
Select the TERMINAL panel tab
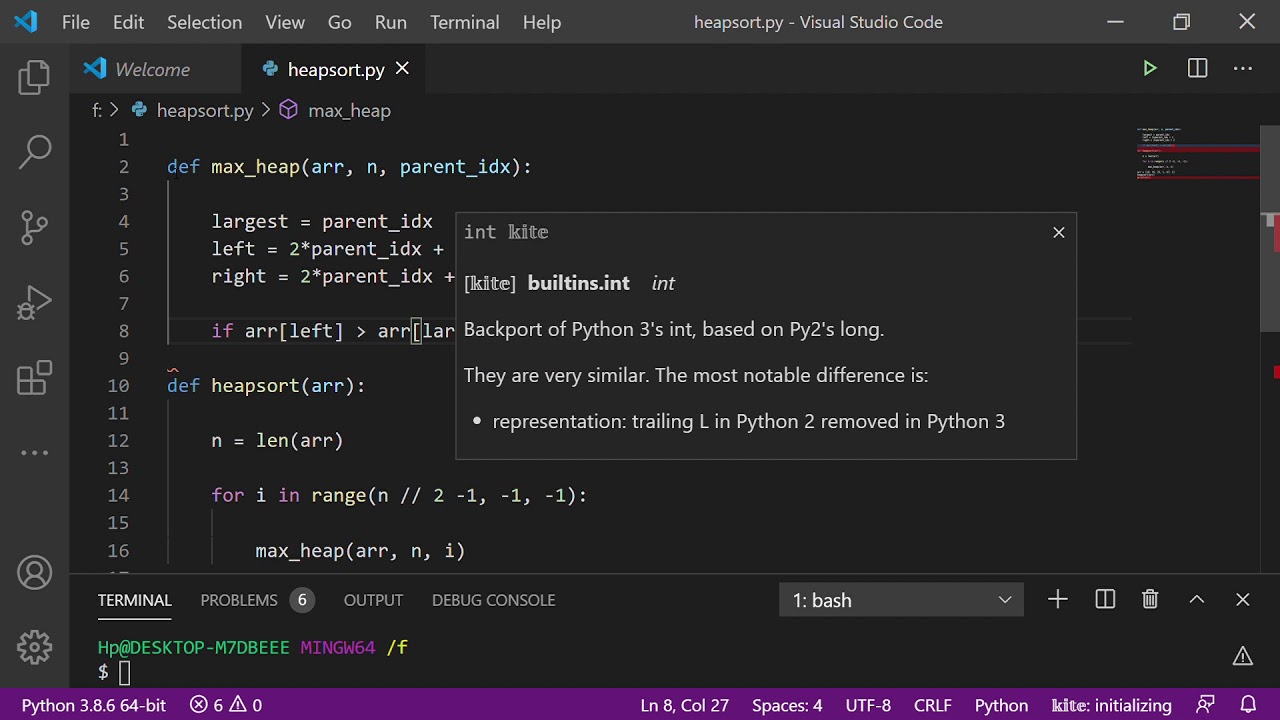click(x=135, y=600)
